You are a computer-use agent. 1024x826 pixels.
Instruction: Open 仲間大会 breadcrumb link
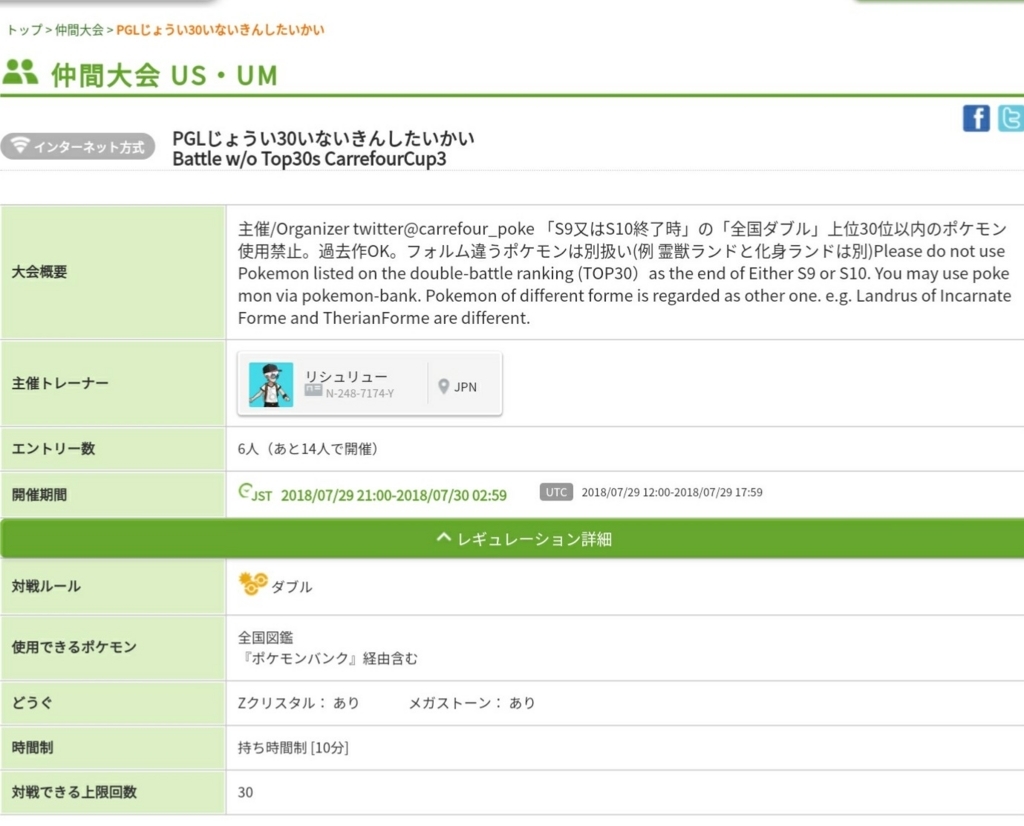click(x=79, y=30)
